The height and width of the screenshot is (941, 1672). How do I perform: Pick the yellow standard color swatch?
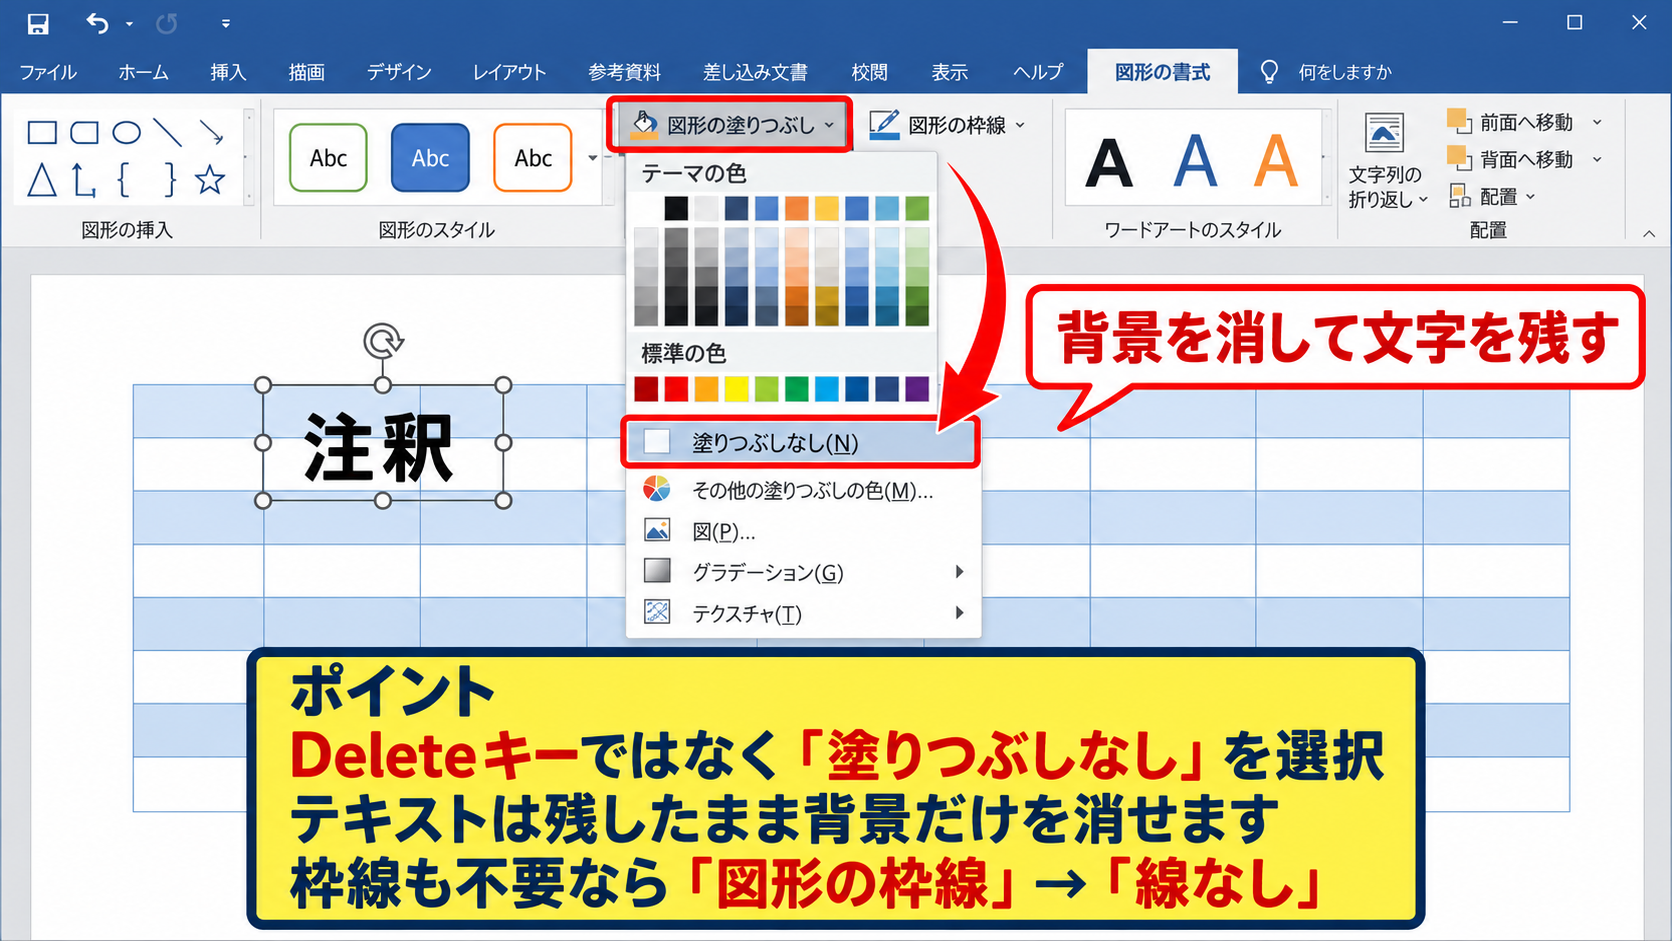click(736, 389)
